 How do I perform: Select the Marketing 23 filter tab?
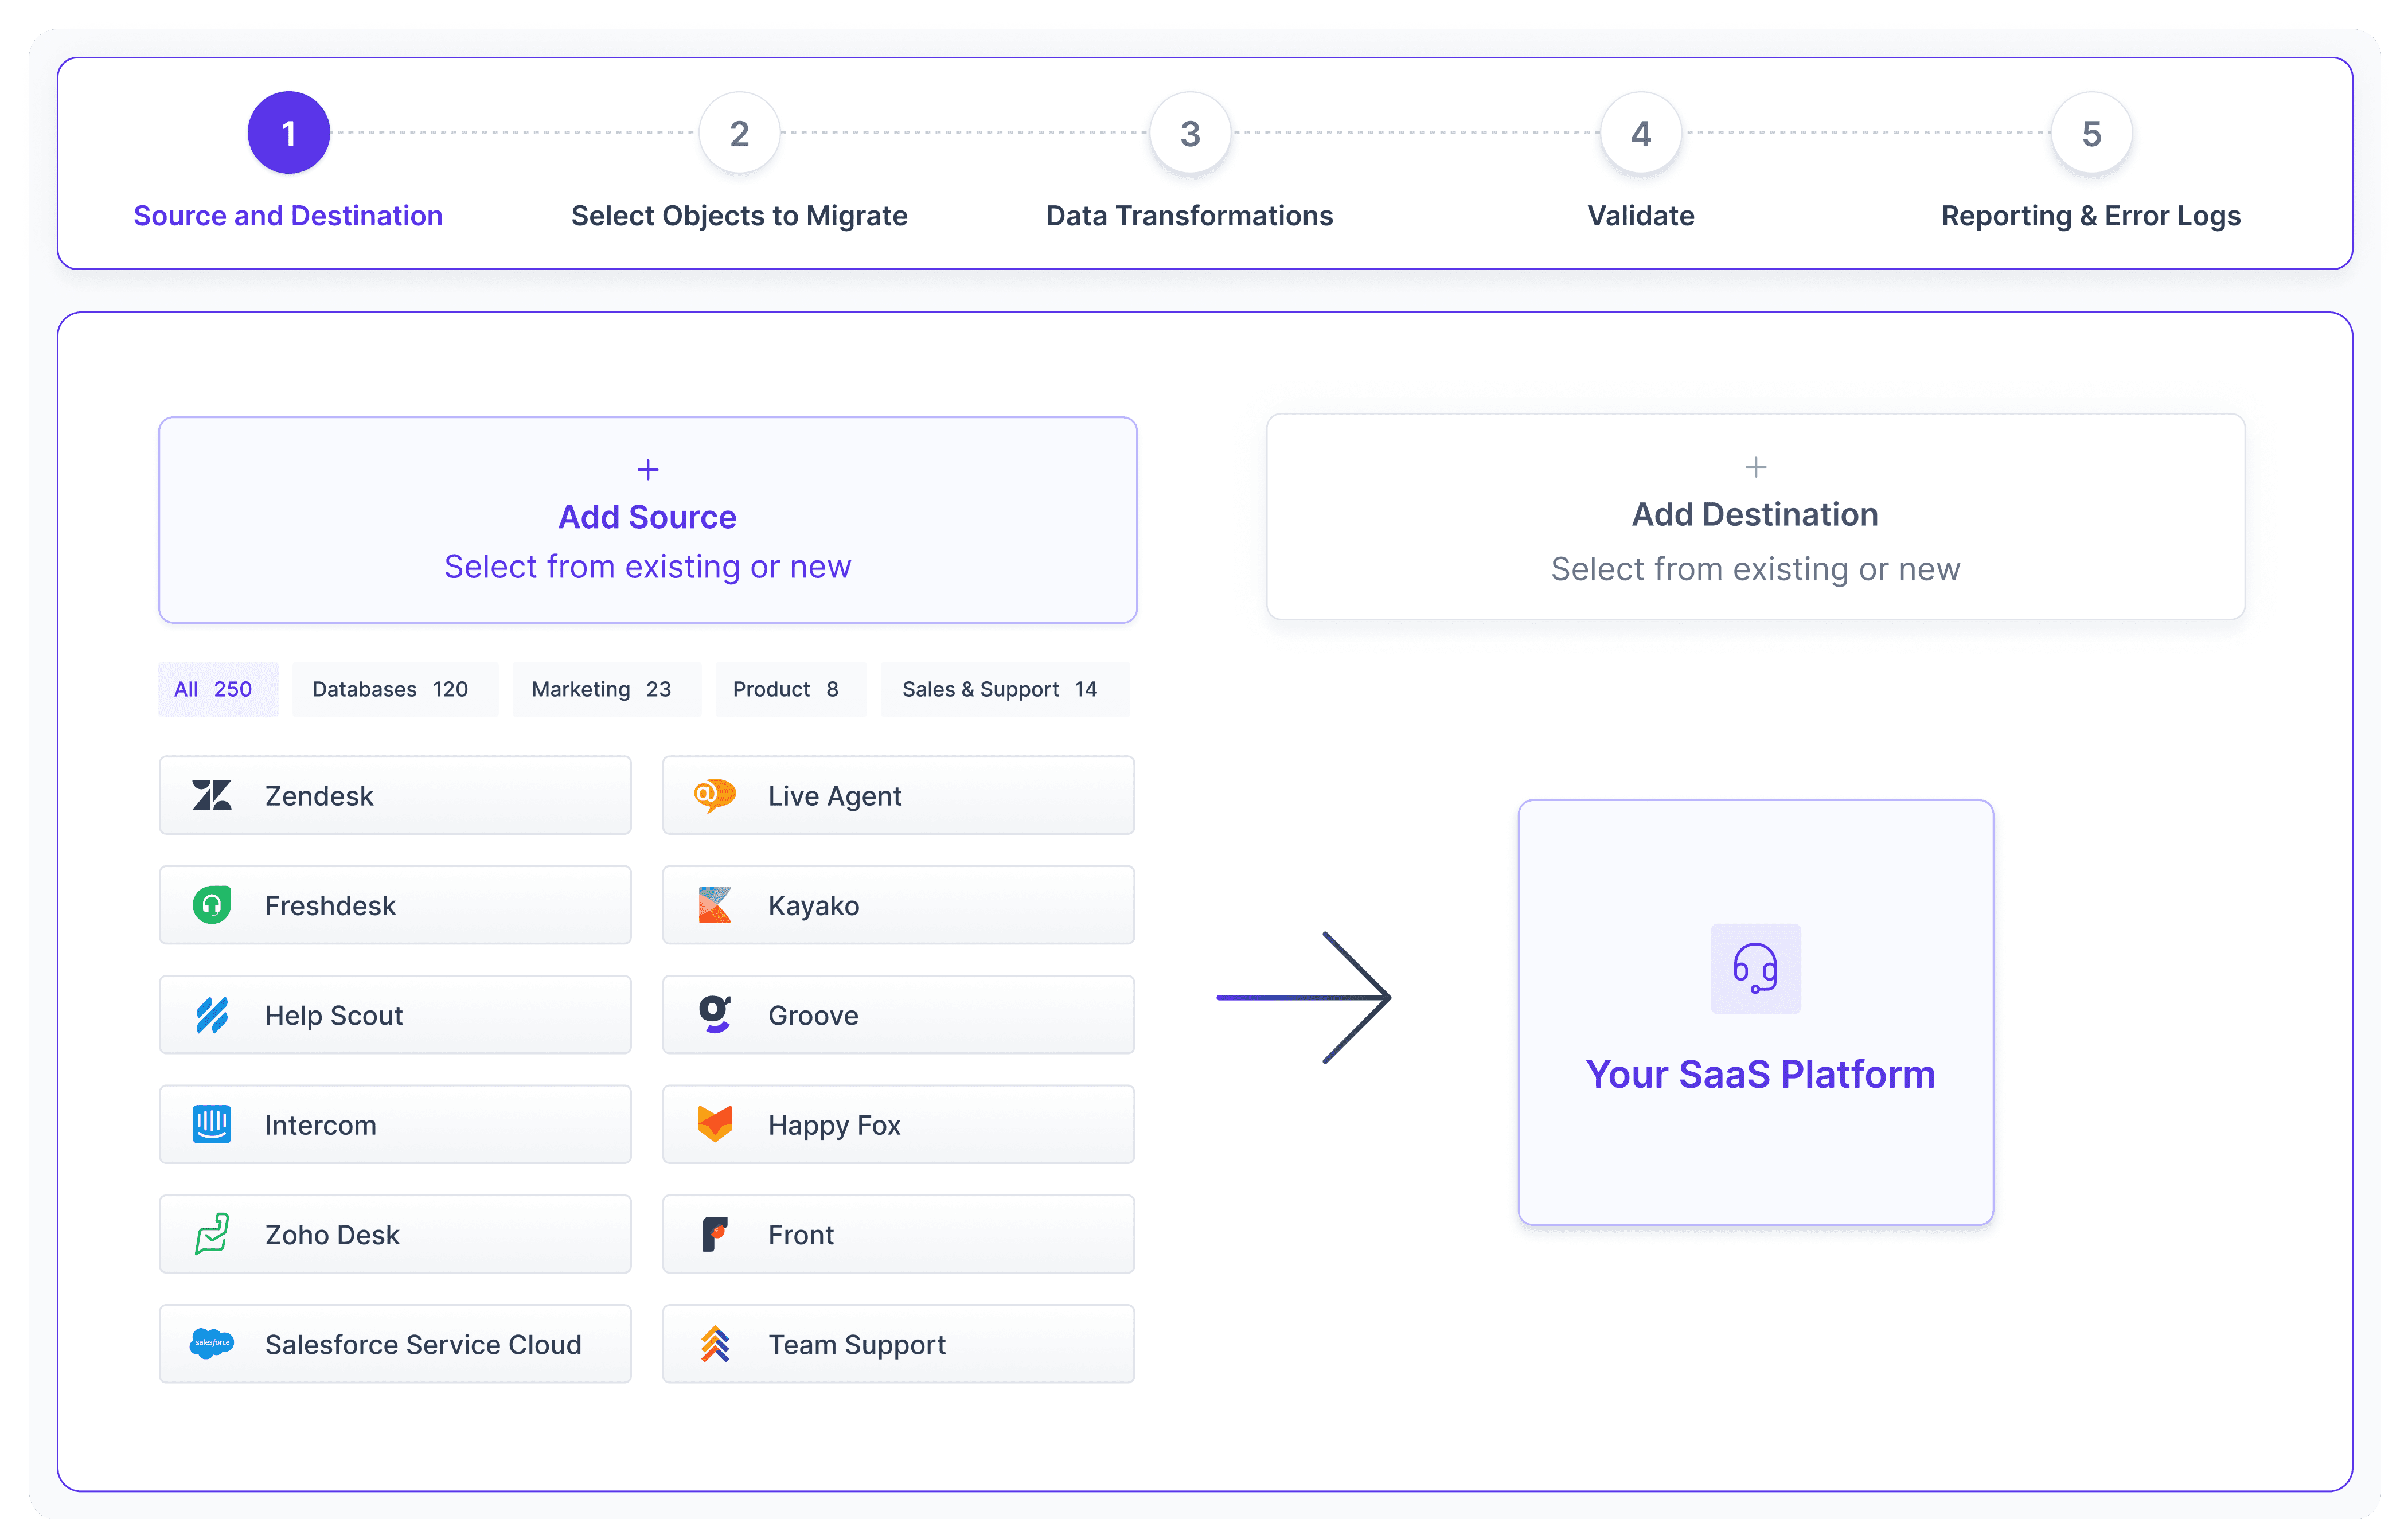(607, 689)
